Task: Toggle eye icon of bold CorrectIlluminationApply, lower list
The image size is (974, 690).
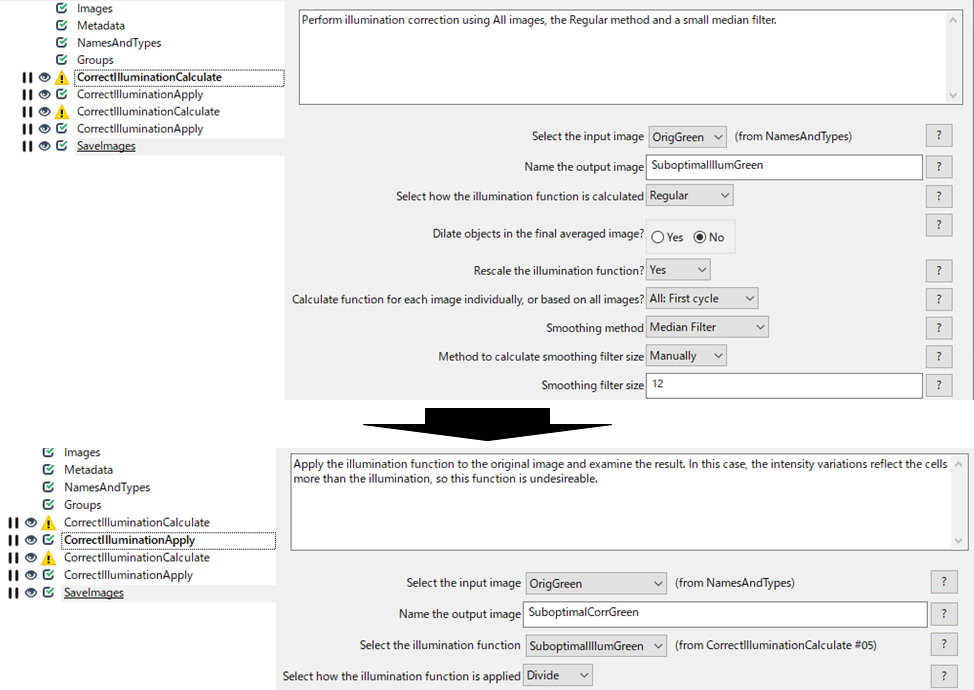Action: (30, 540)
